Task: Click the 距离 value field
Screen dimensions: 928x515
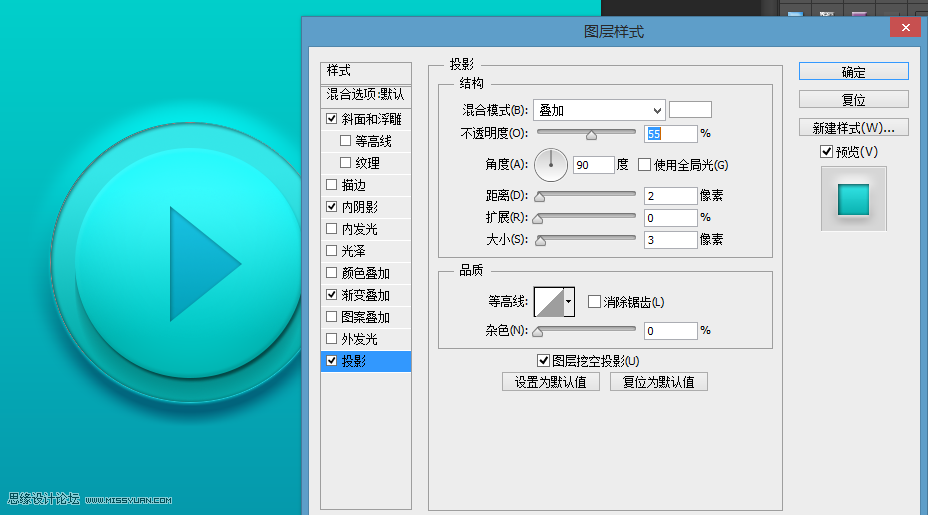Action: coord(671,196)
